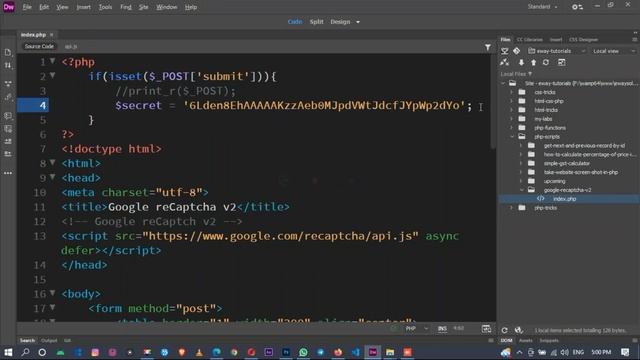Image resolution: width=640 pixels, height=360 pixels.
Task: Open the Edit menu
Action: tap(44, 7)
